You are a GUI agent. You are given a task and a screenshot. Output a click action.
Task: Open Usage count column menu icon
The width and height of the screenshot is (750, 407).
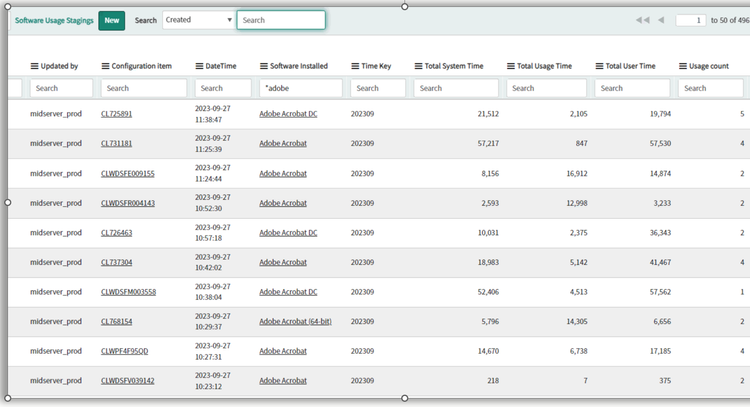coord(683,66)
